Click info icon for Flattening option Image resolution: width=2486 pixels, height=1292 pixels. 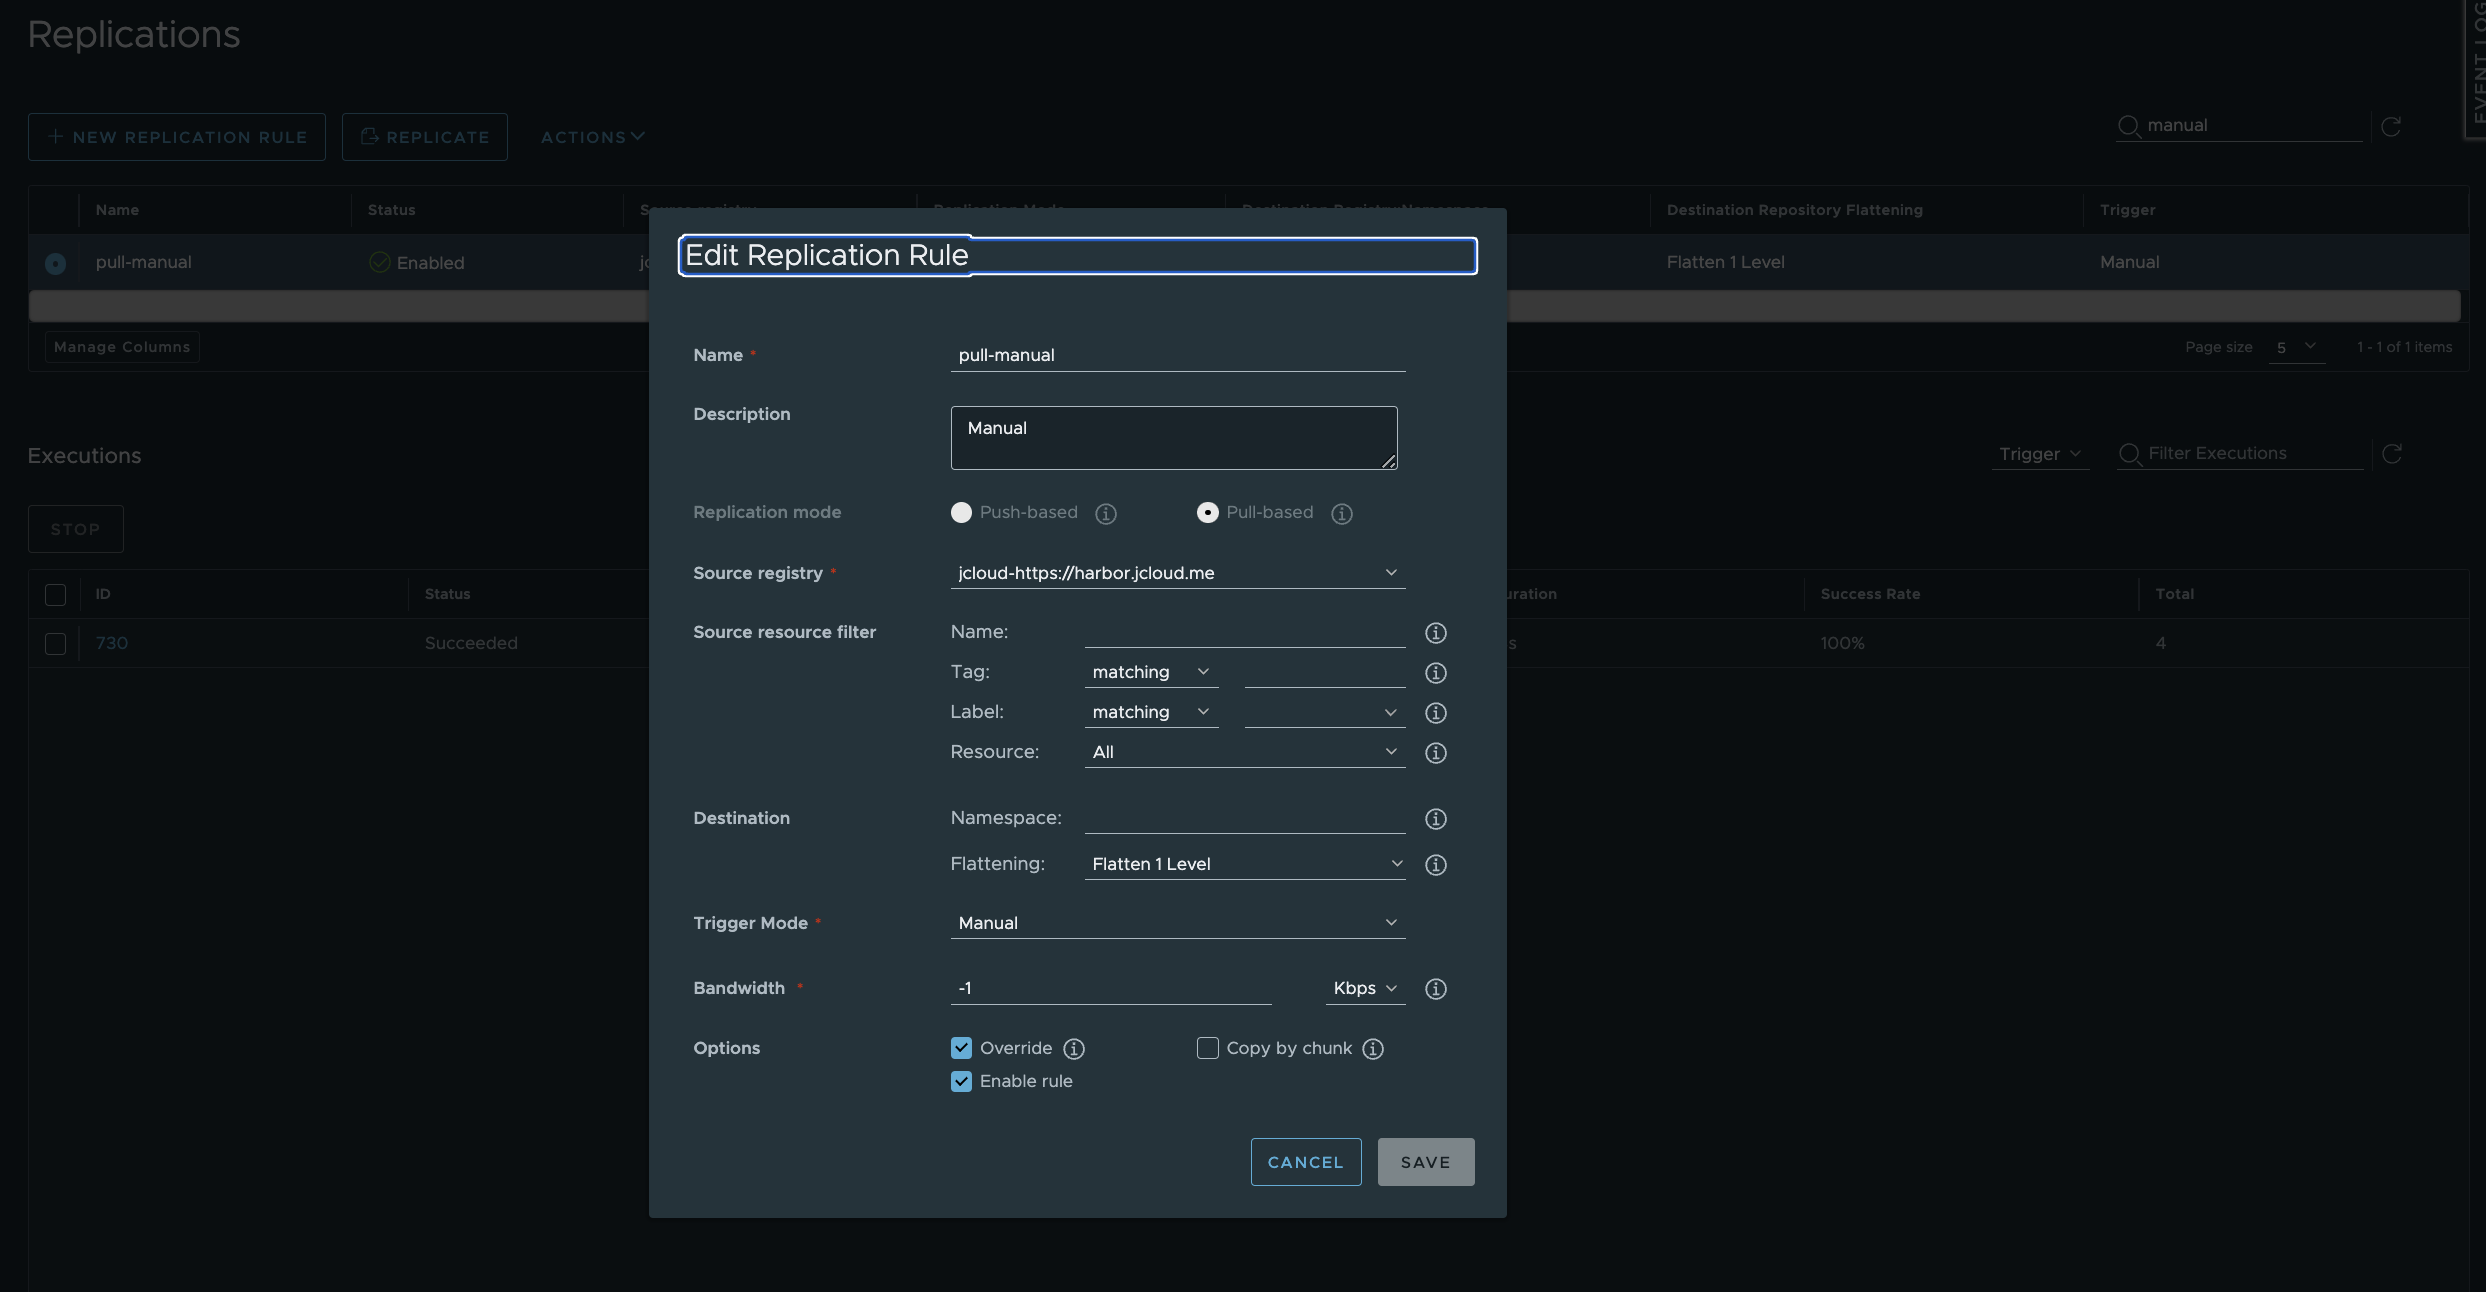click(x=1435, y=865)
